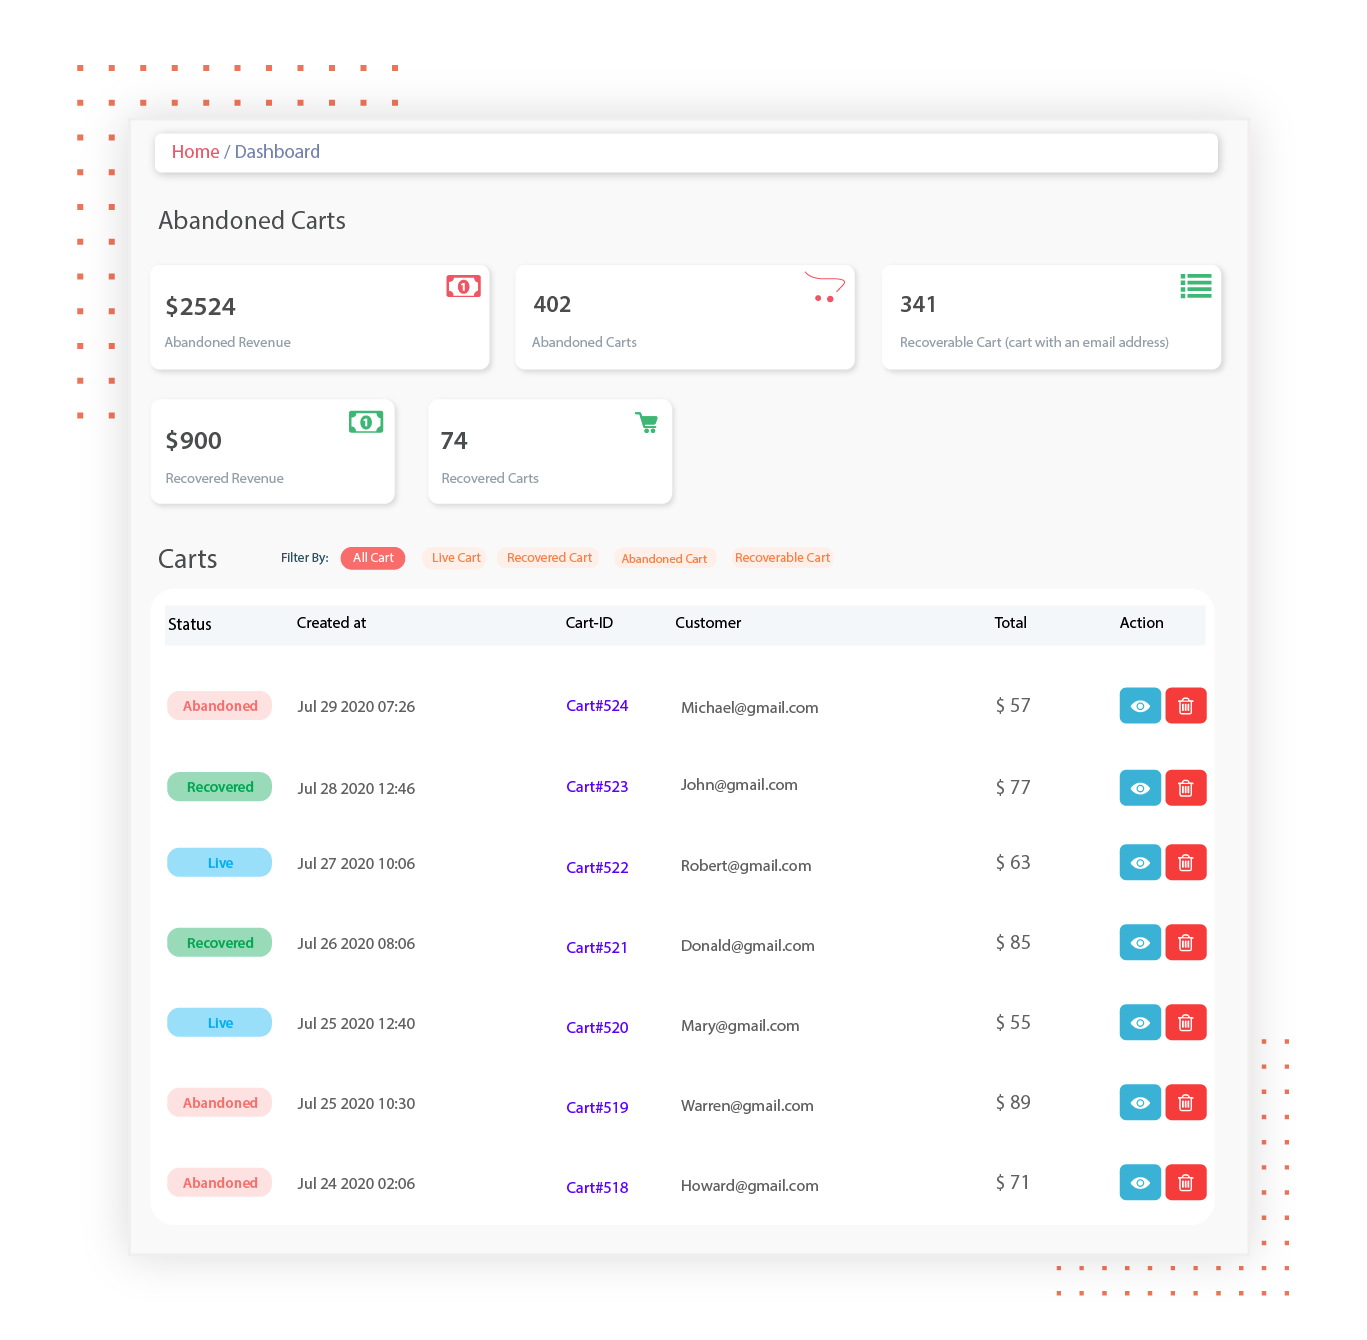The width and height of the screenshot is (1367, 1340).
Task: Click the Recovered status badge for Cart#521
Action: click(x=220, y=943)
